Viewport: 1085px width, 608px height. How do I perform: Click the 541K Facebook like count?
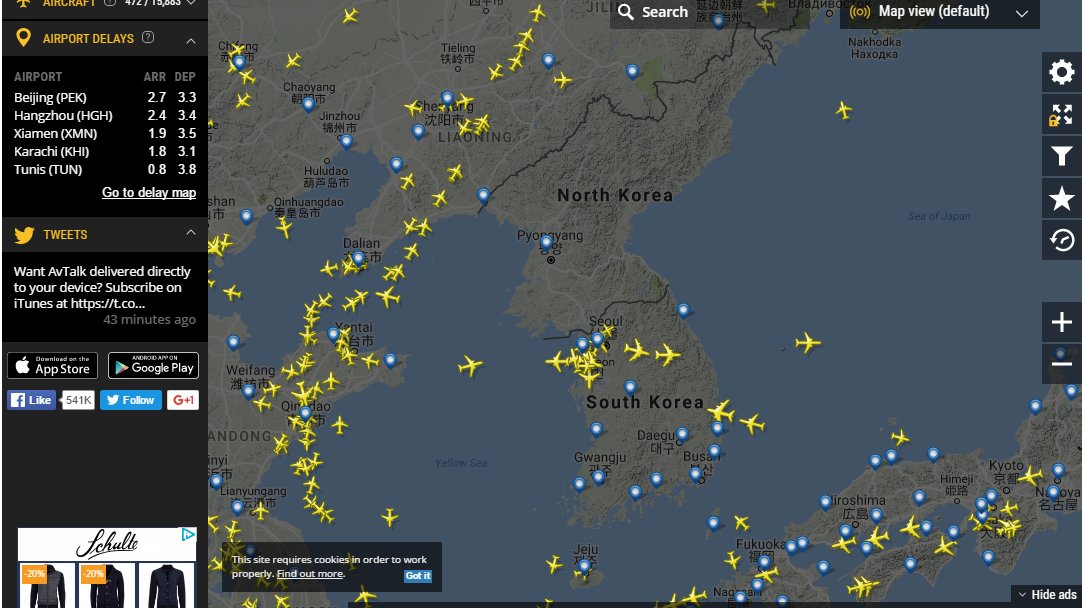click(78, 400)
